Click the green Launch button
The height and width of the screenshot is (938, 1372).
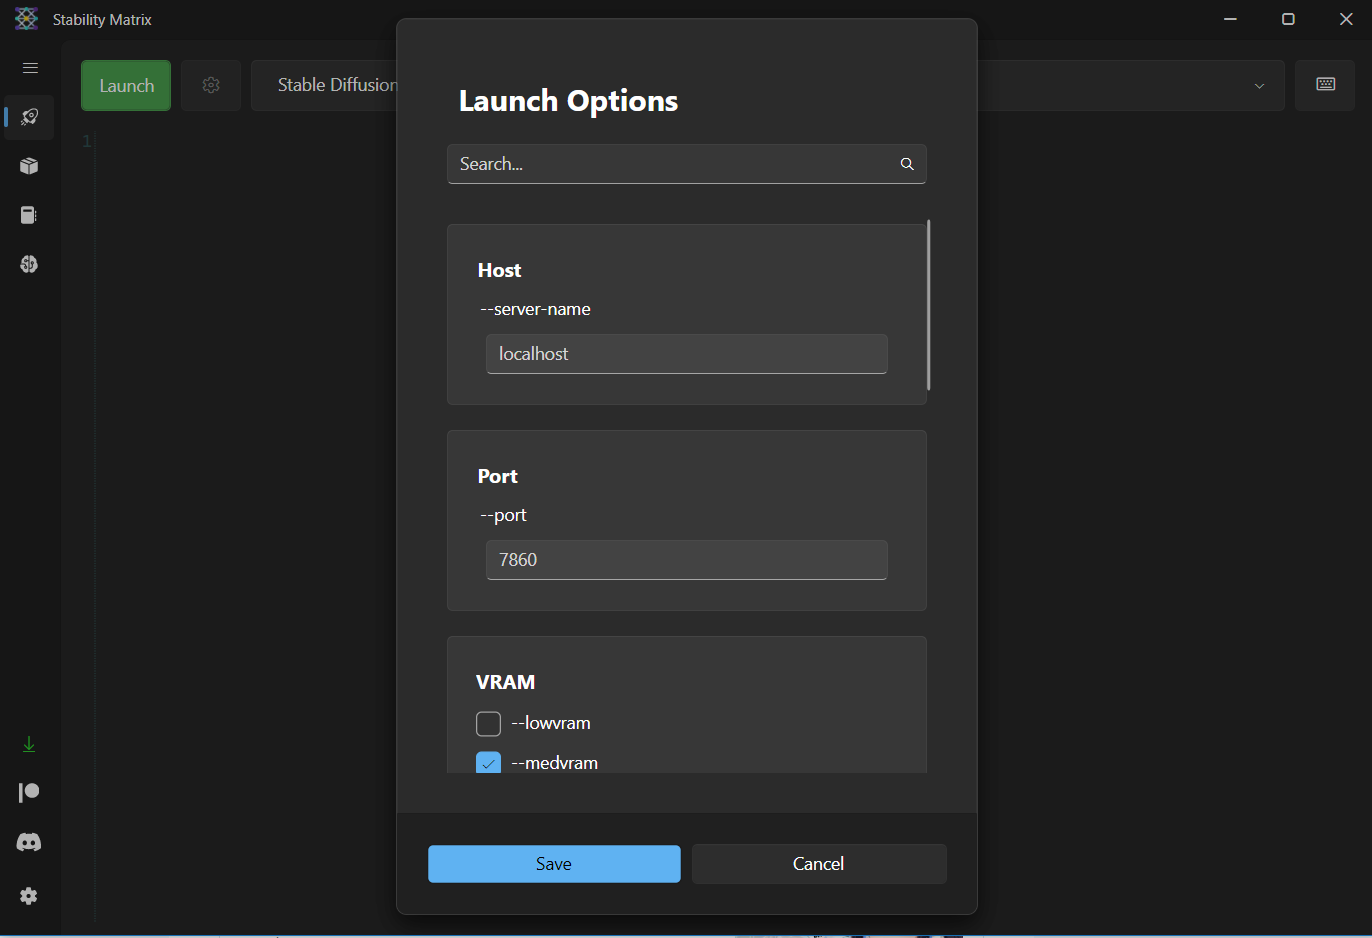[x=126, y=85]
